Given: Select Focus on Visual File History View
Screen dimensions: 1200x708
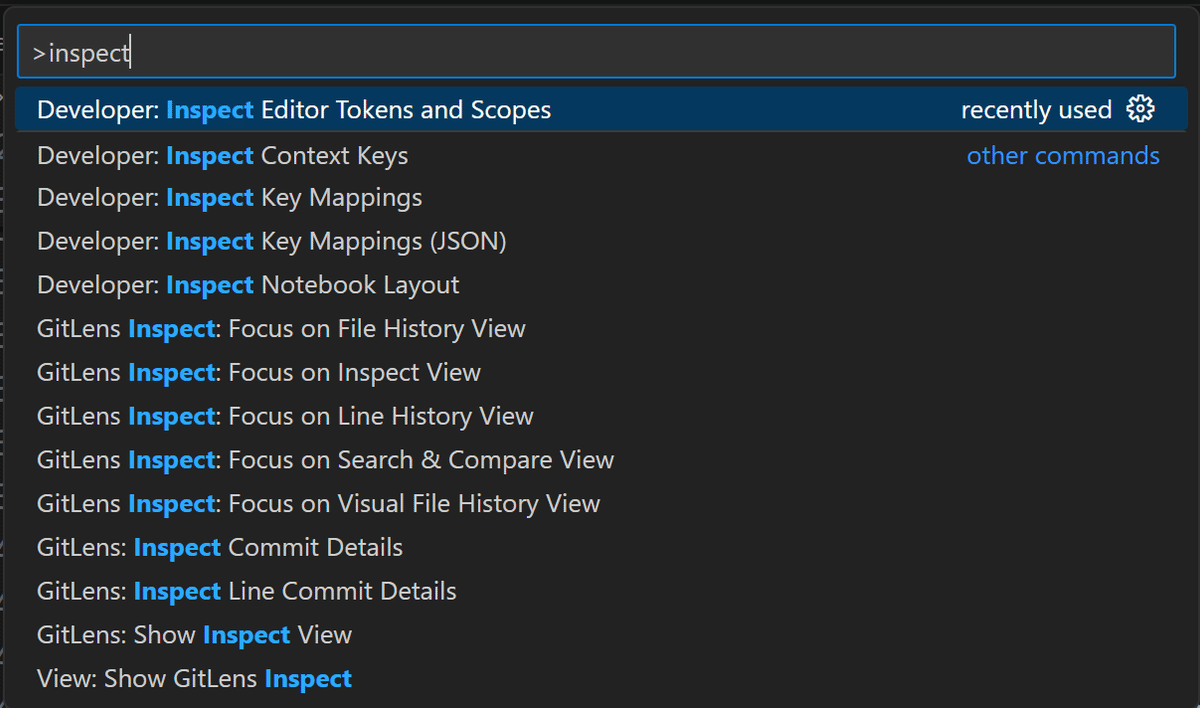Looking at the screenshot, I should tap(600, 504).
